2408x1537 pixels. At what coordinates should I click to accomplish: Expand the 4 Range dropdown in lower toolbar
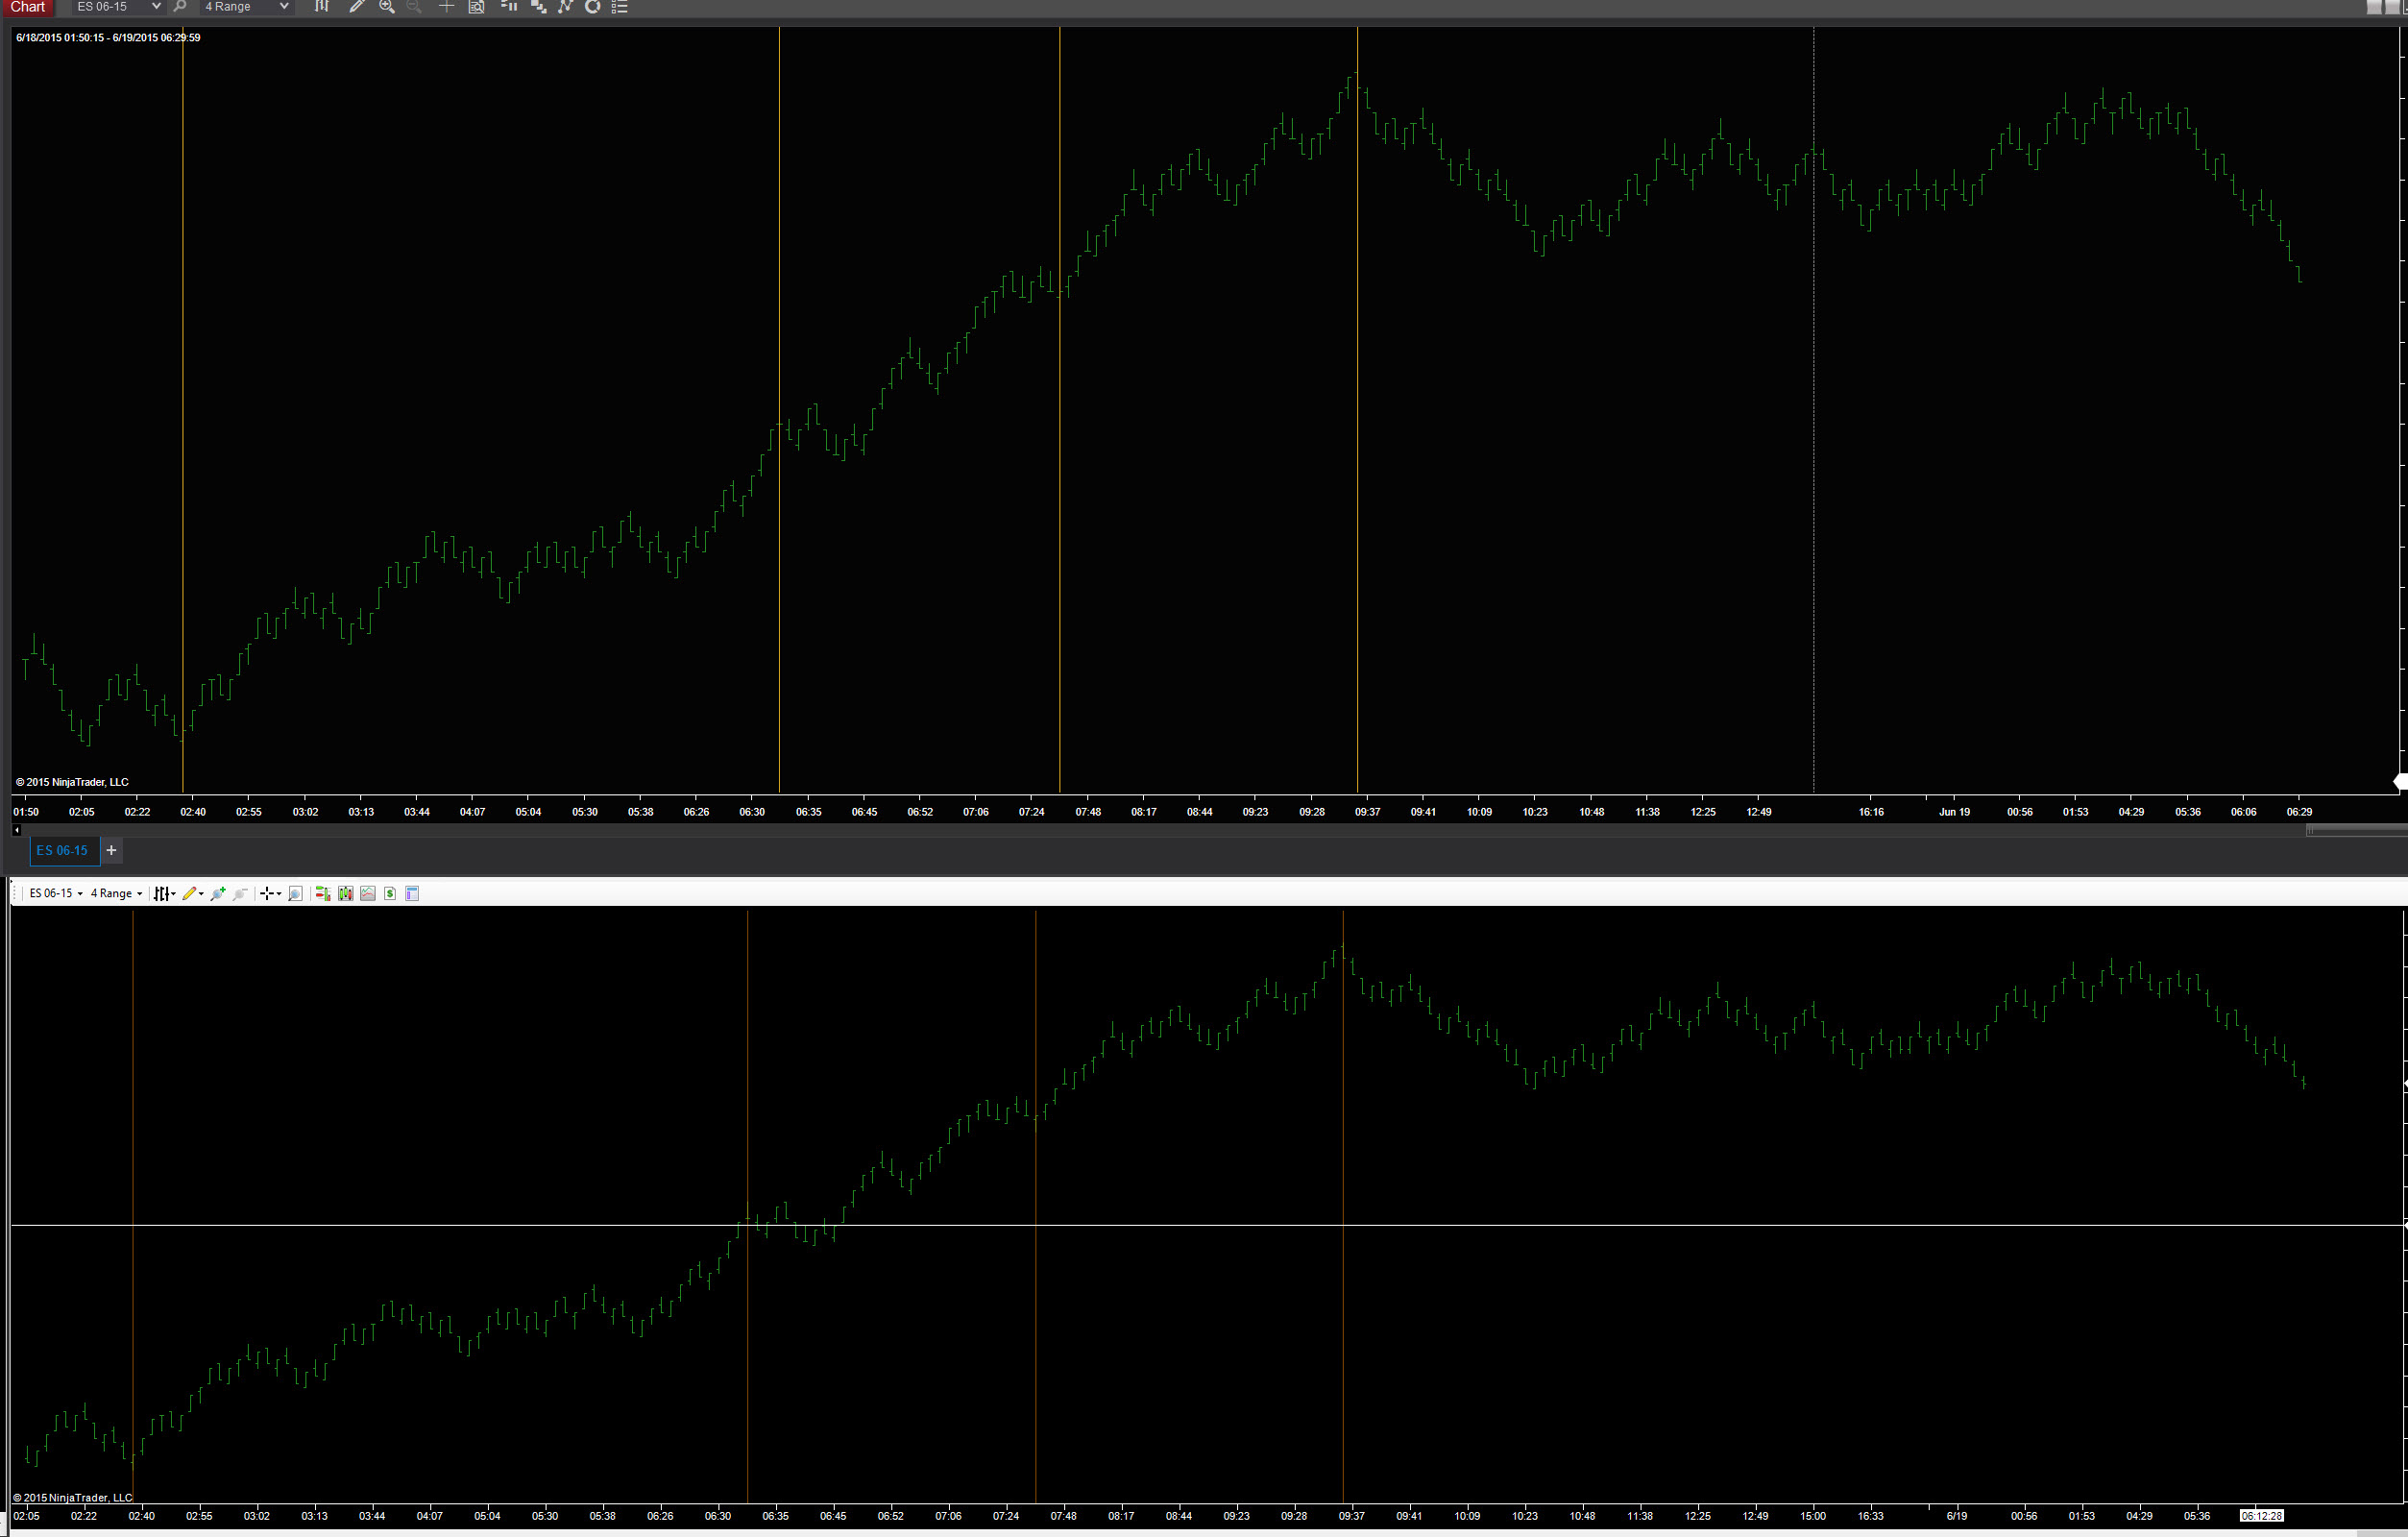point(117,893)
